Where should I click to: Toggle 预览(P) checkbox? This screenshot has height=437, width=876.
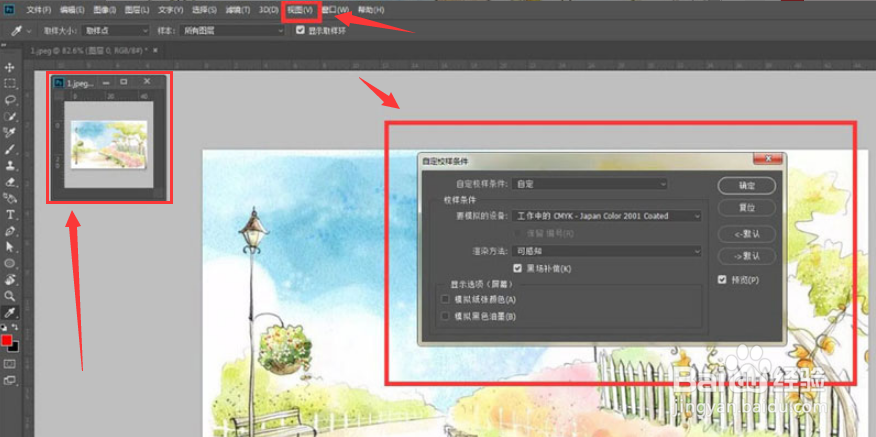pos(722,280)
